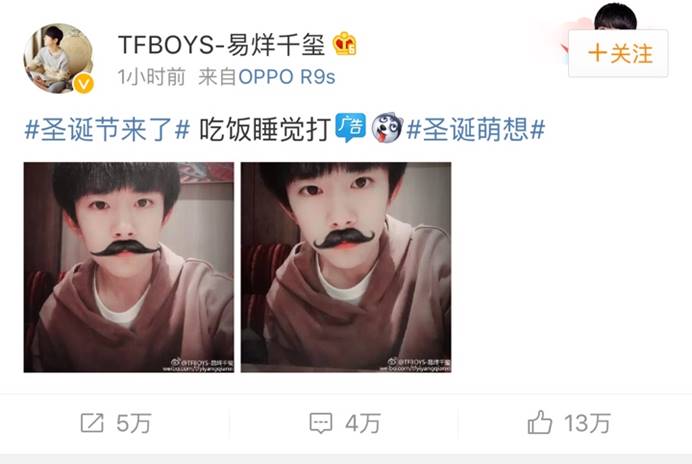Tap the gold crown membership icon

pos(344,44)
